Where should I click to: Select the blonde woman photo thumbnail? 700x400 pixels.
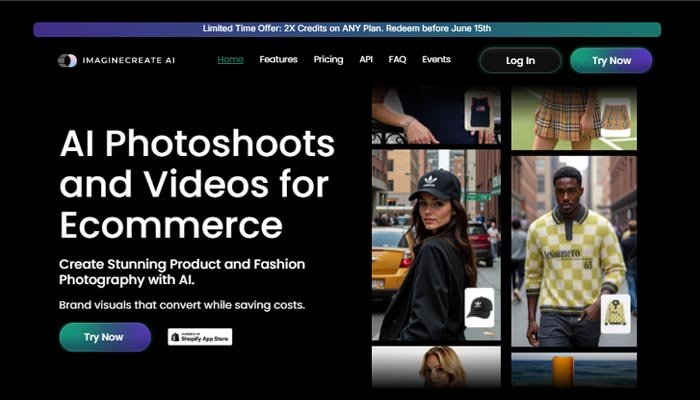coord(436,367)
